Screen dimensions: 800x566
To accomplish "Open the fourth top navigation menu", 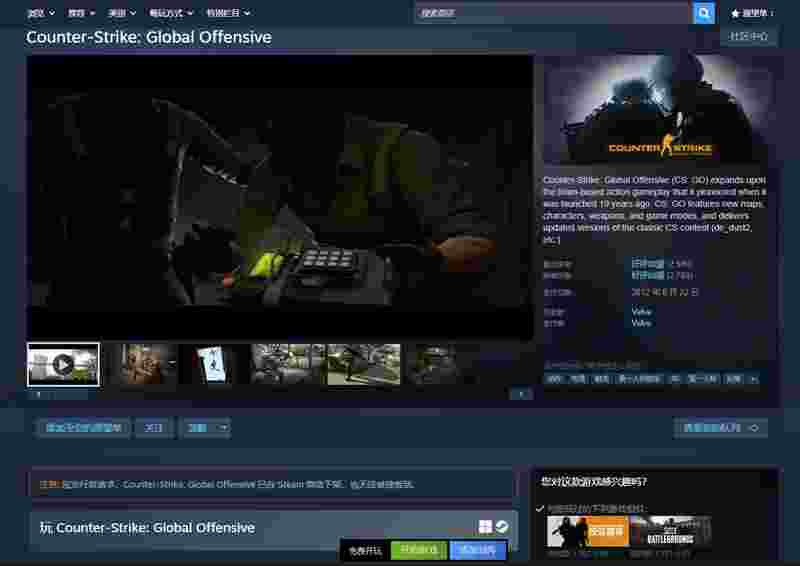I will (170, 13).
